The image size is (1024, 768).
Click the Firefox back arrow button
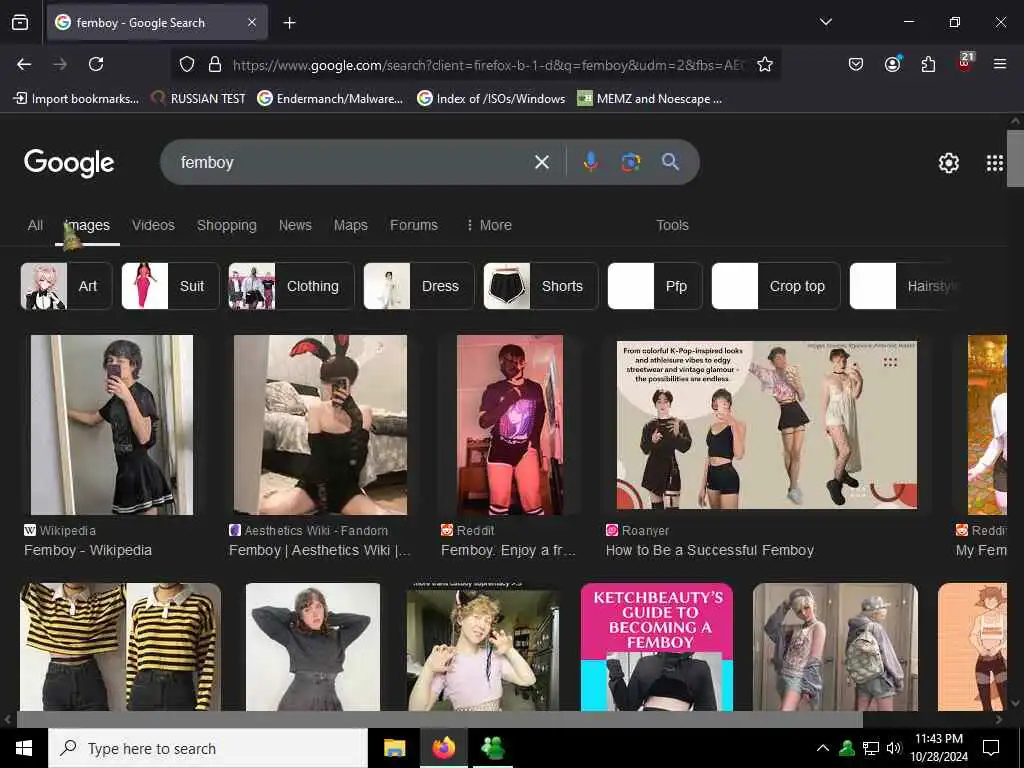pos(24,64)
